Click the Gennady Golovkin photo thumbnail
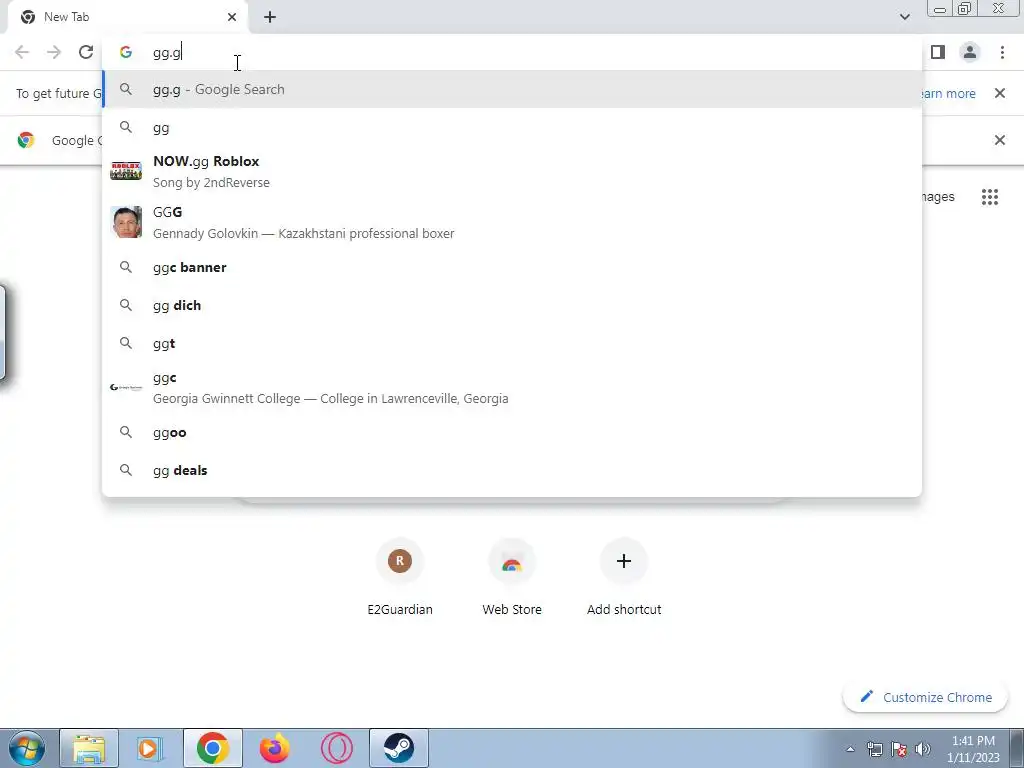 [126, 222]
